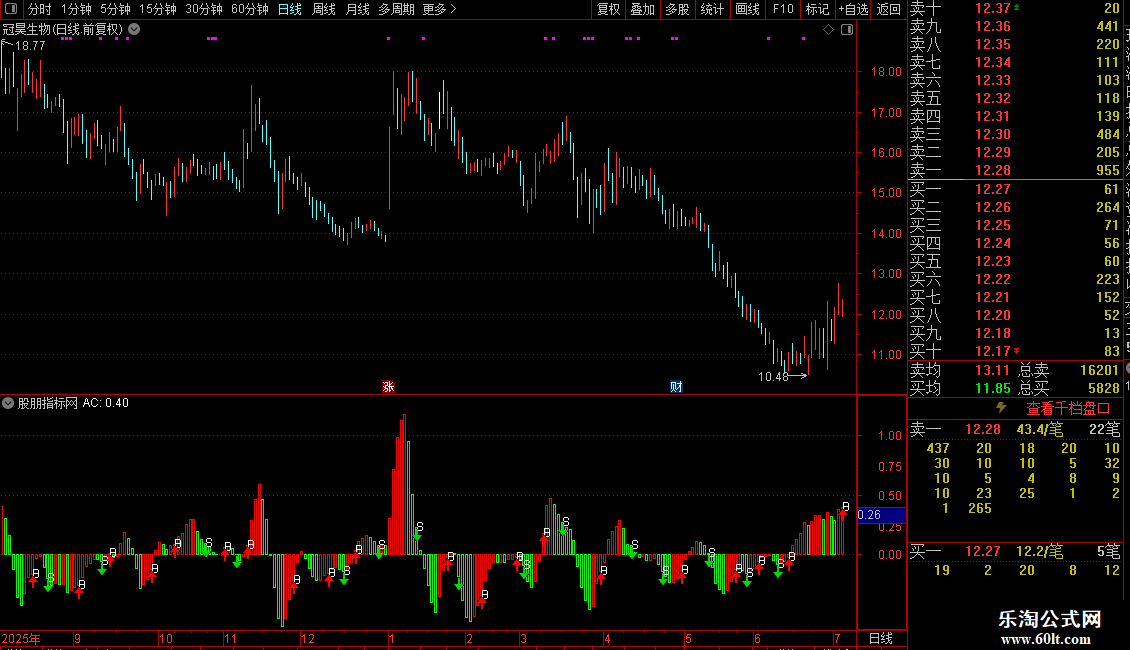Screen dimensions: 1130x650
Task: Open 画线 drawing tools
Action: click(x=747, y=9)
